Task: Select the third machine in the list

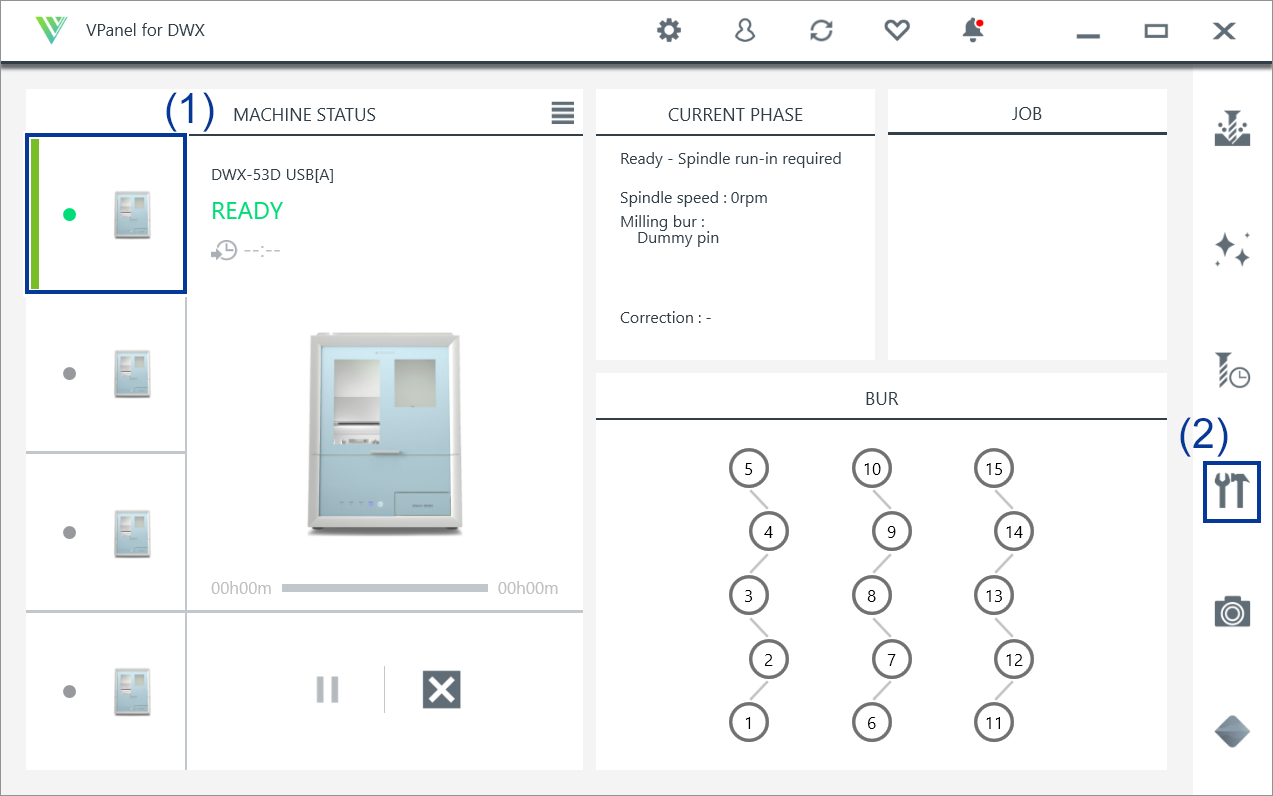Action: click(x=106, y=532)
